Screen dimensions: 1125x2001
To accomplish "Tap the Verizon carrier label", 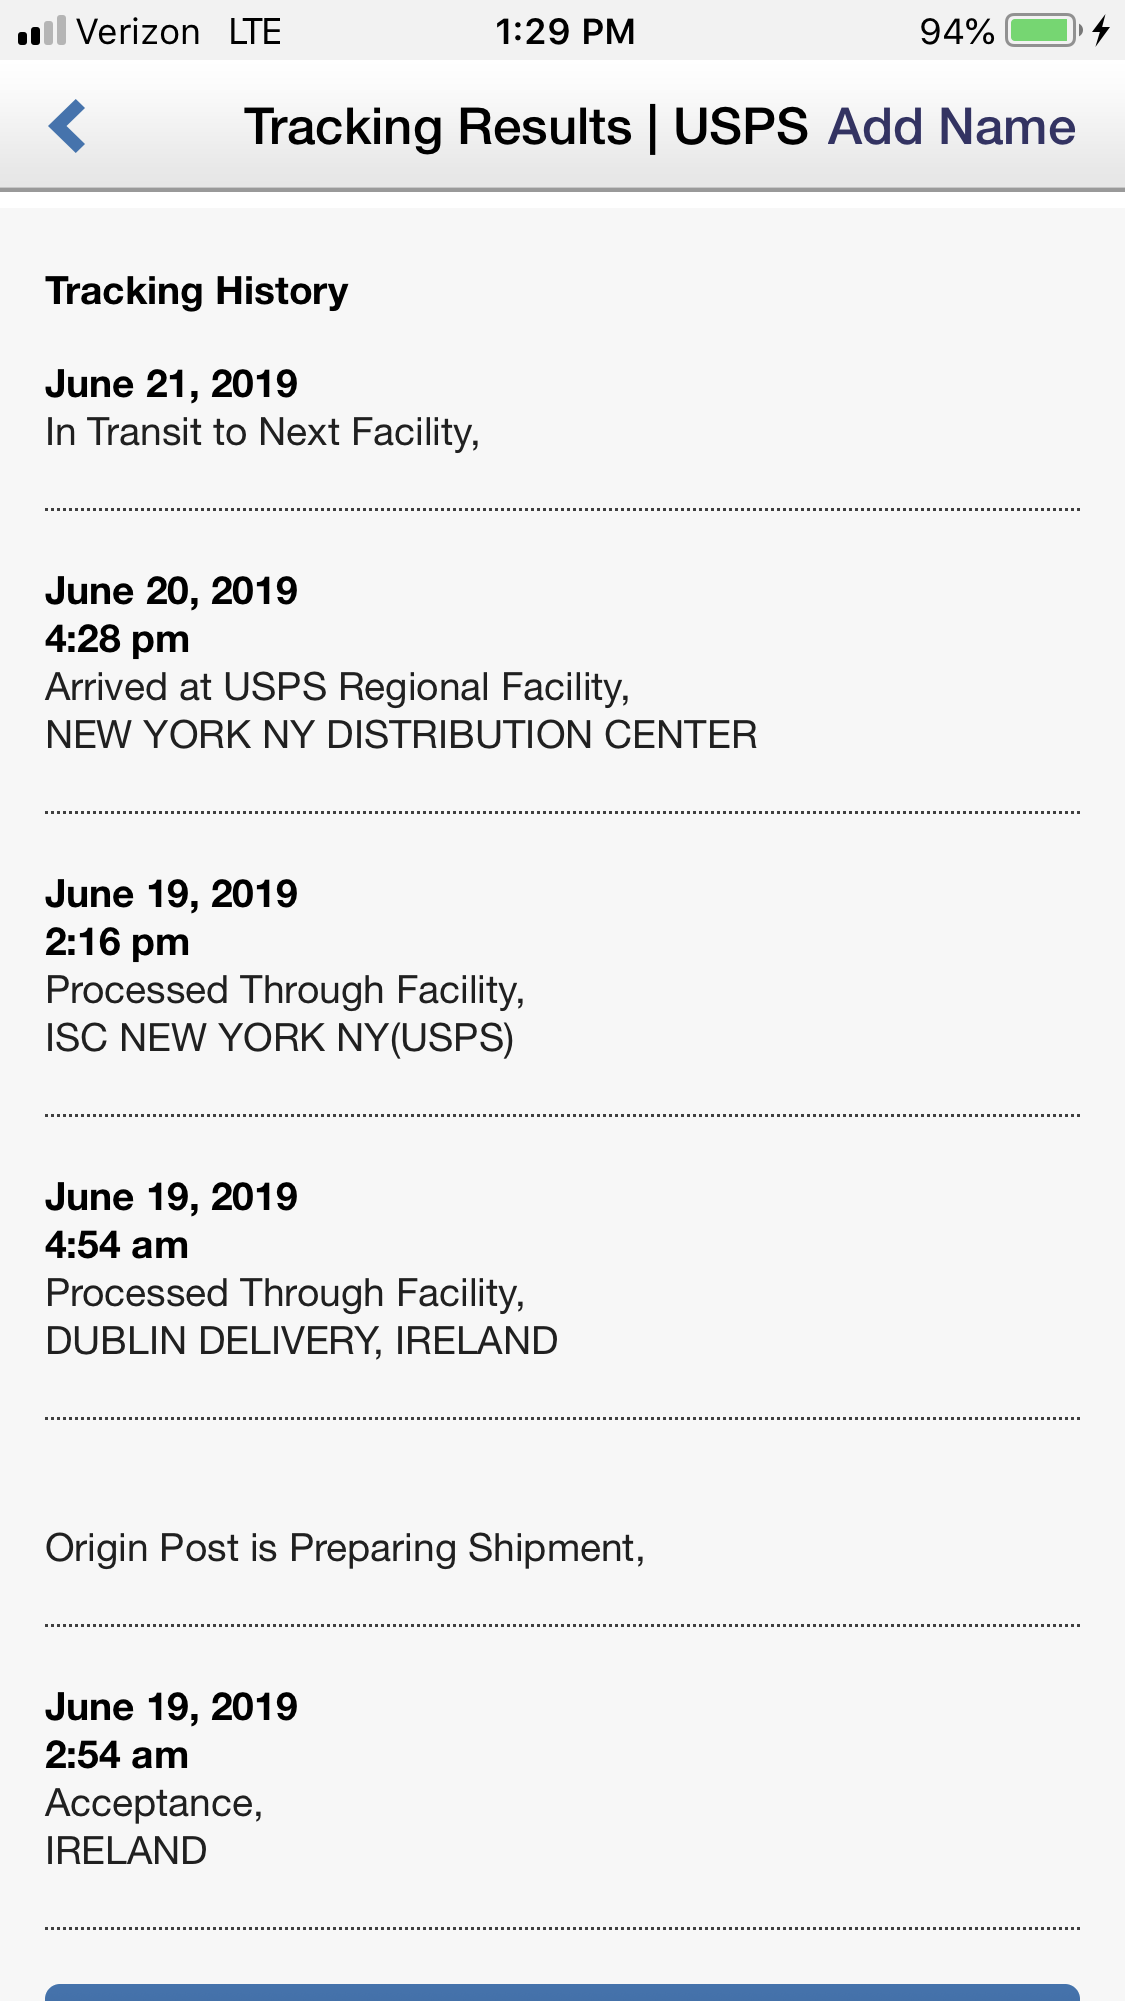I will click(x=139, y=32).
